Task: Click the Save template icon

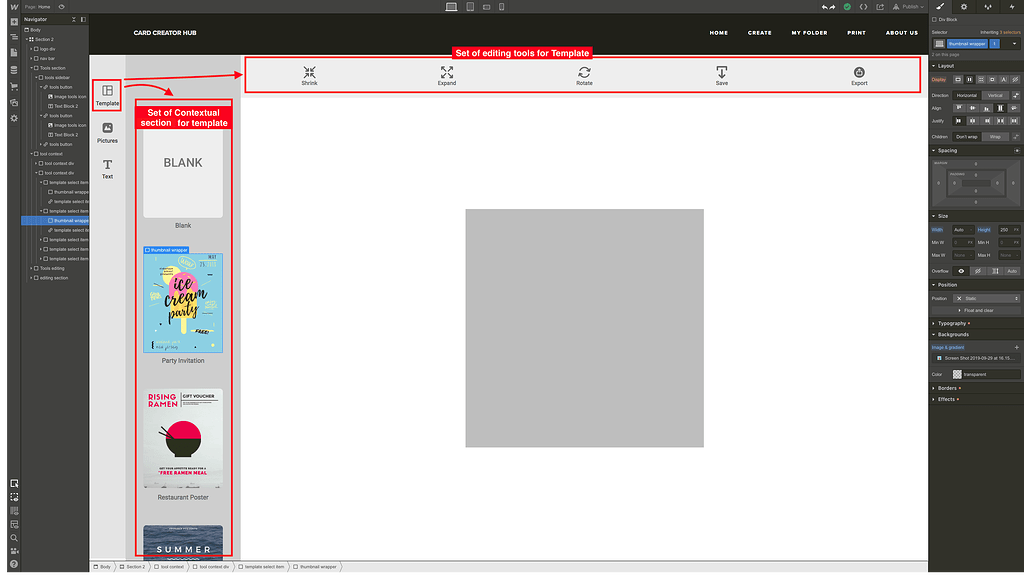Action: 721,75
